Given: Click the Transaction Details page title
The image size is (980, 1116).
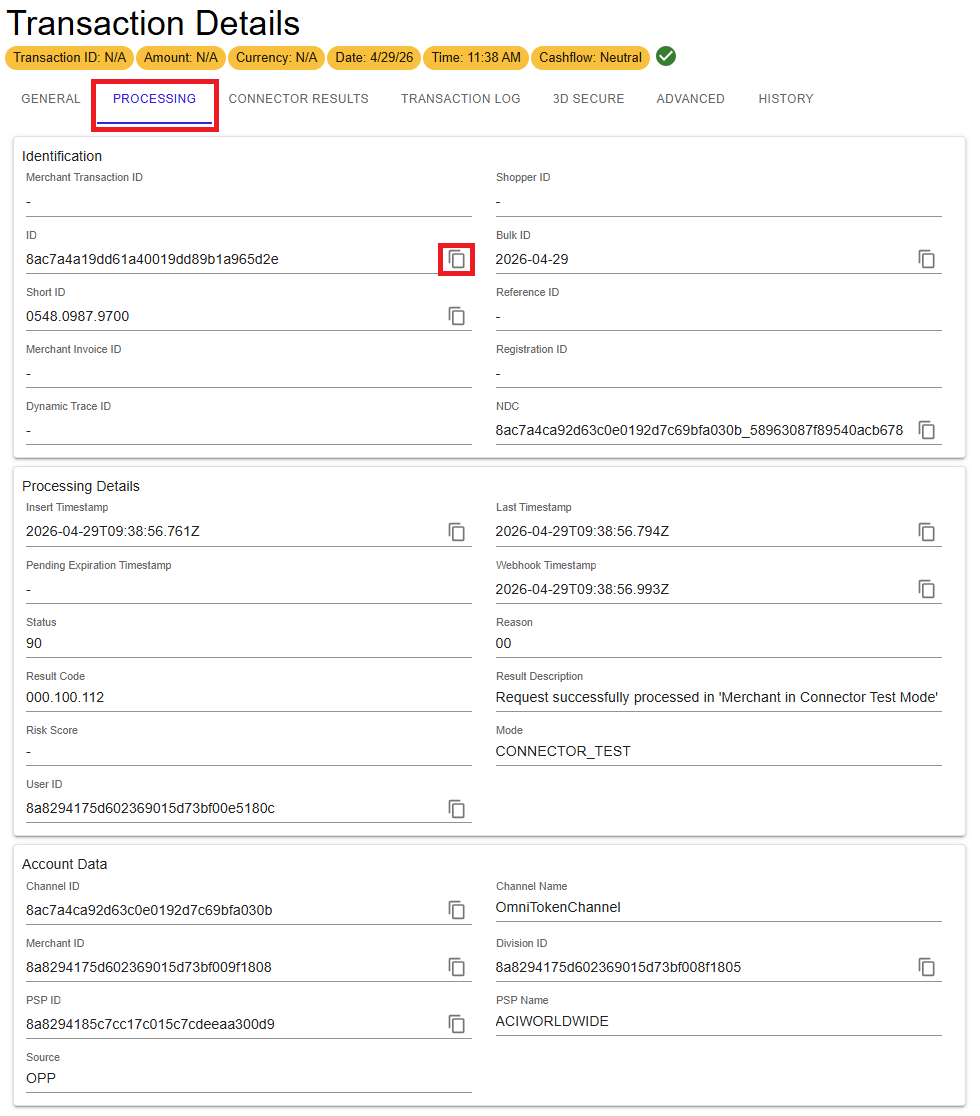Looking at the screenshot, I should 153,23.
